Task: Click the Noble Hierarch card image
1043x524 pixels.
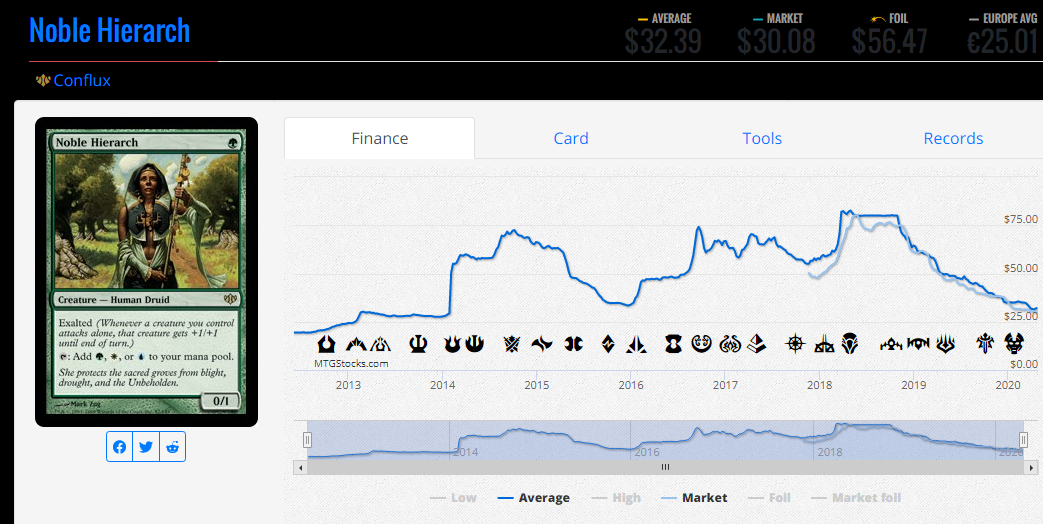Action: (146, 272)
